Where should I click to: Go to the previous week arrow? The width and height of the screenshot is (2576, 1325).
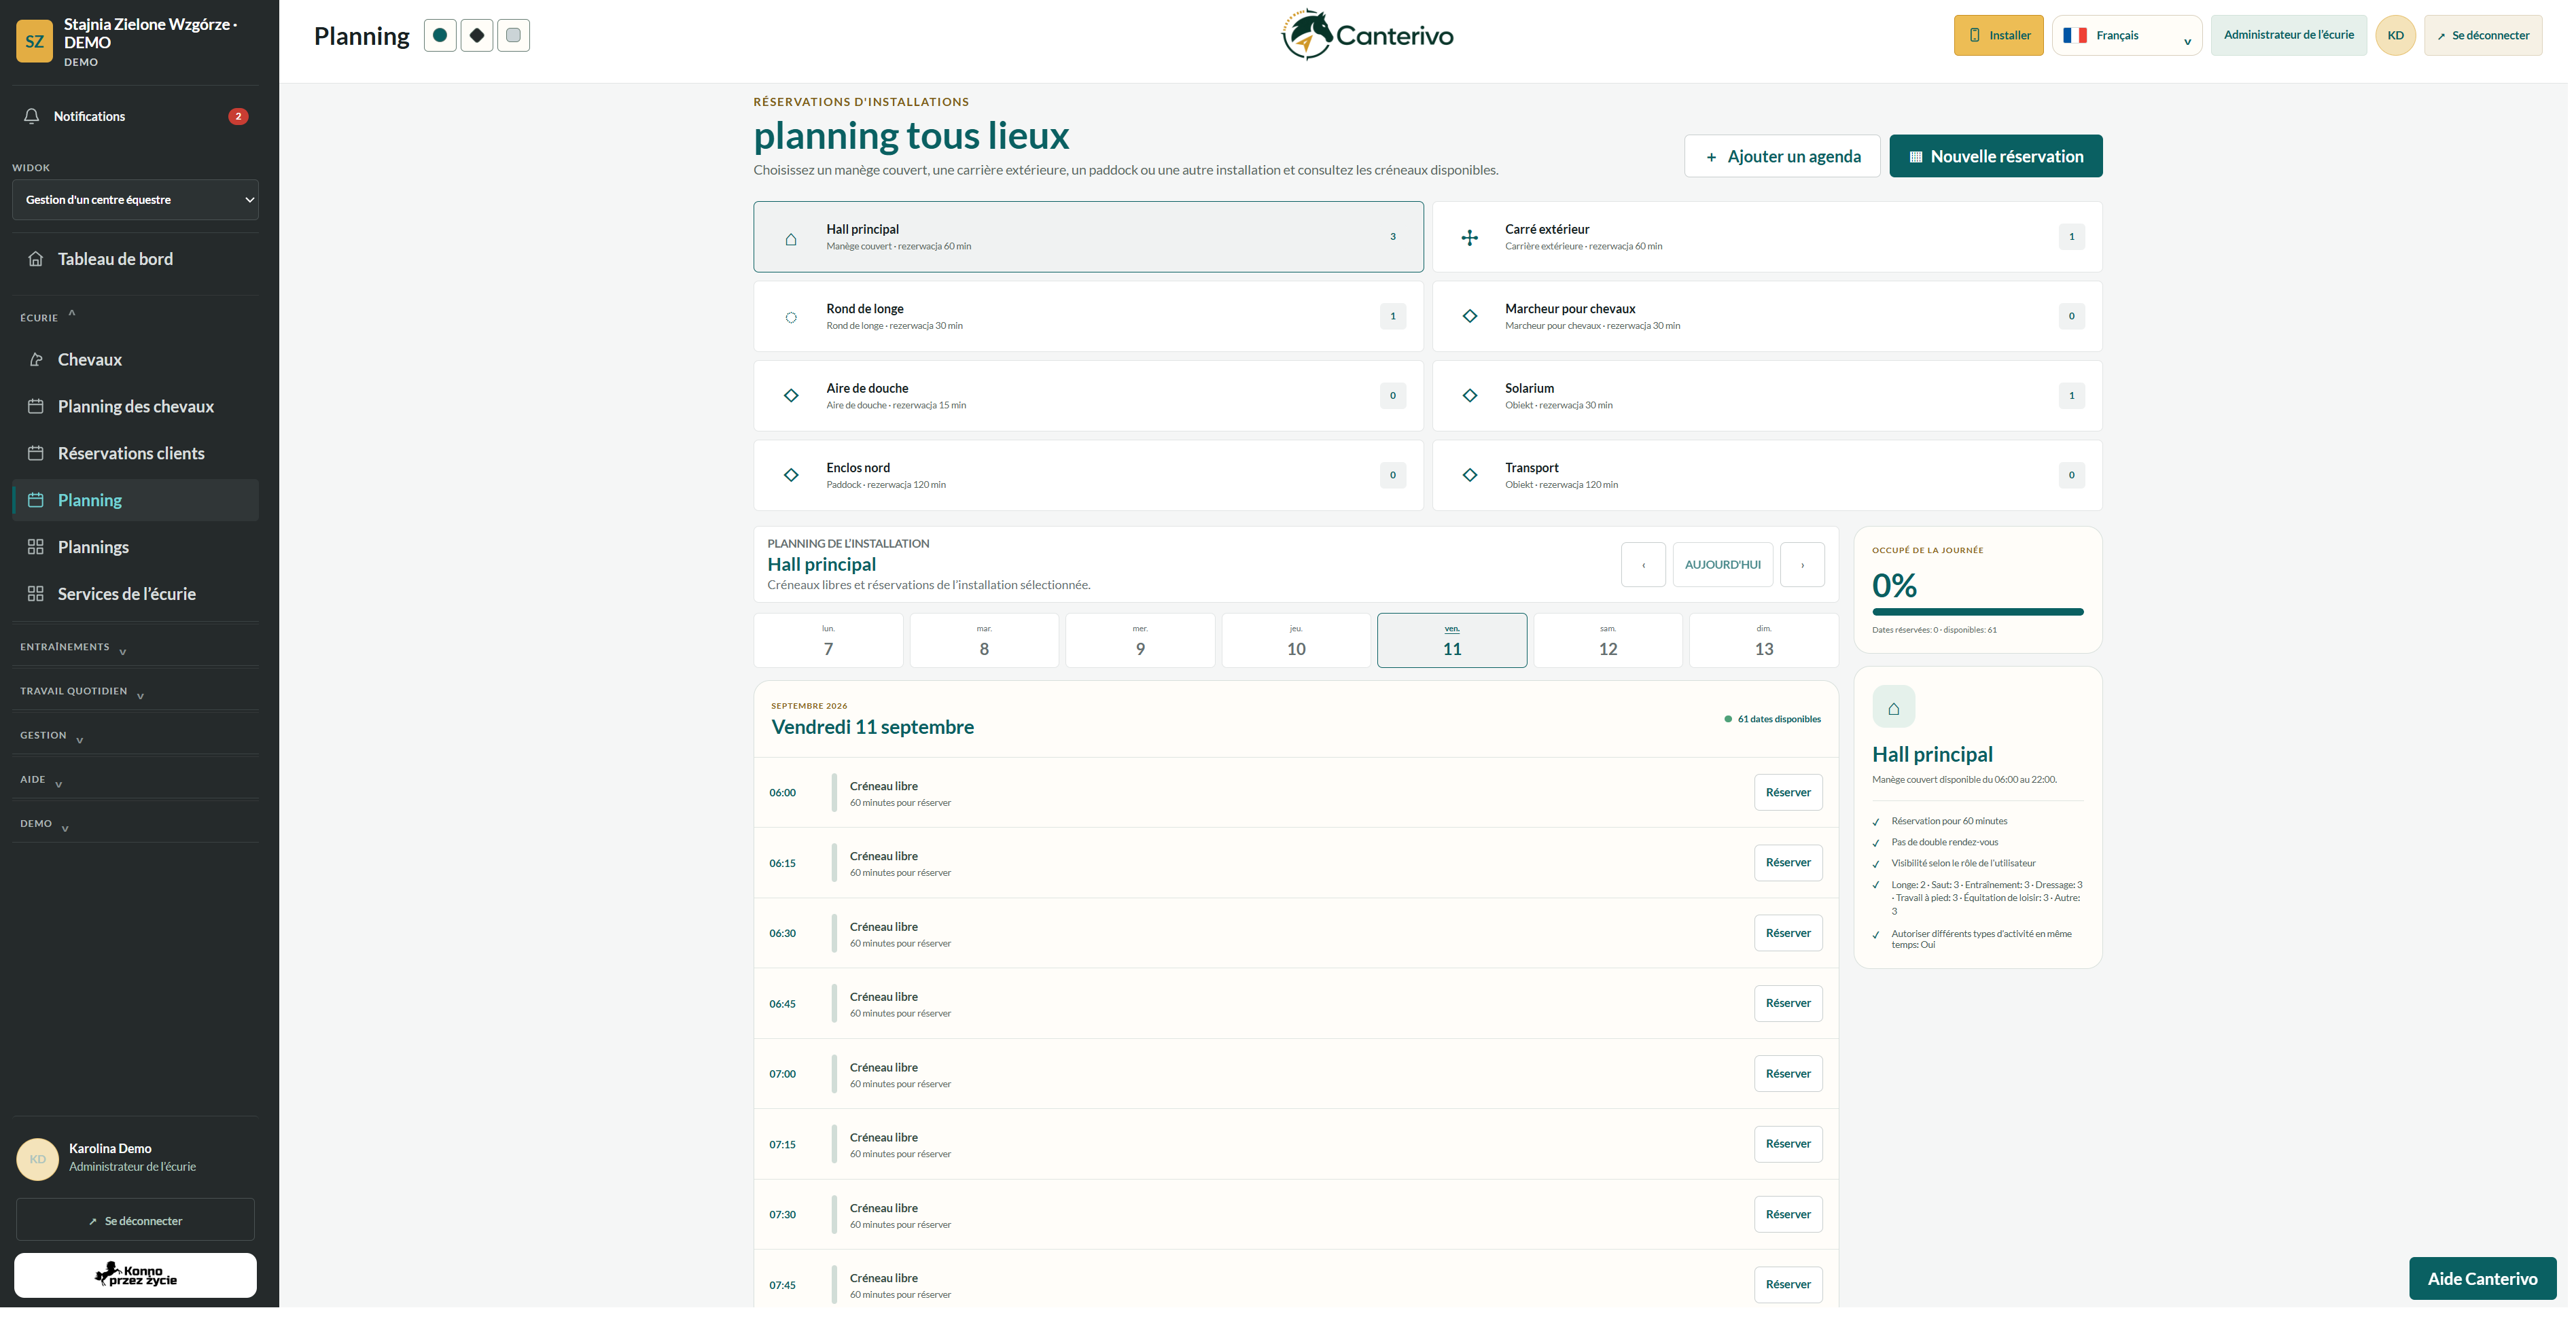pyautogui.click(x=1643, y=565)
